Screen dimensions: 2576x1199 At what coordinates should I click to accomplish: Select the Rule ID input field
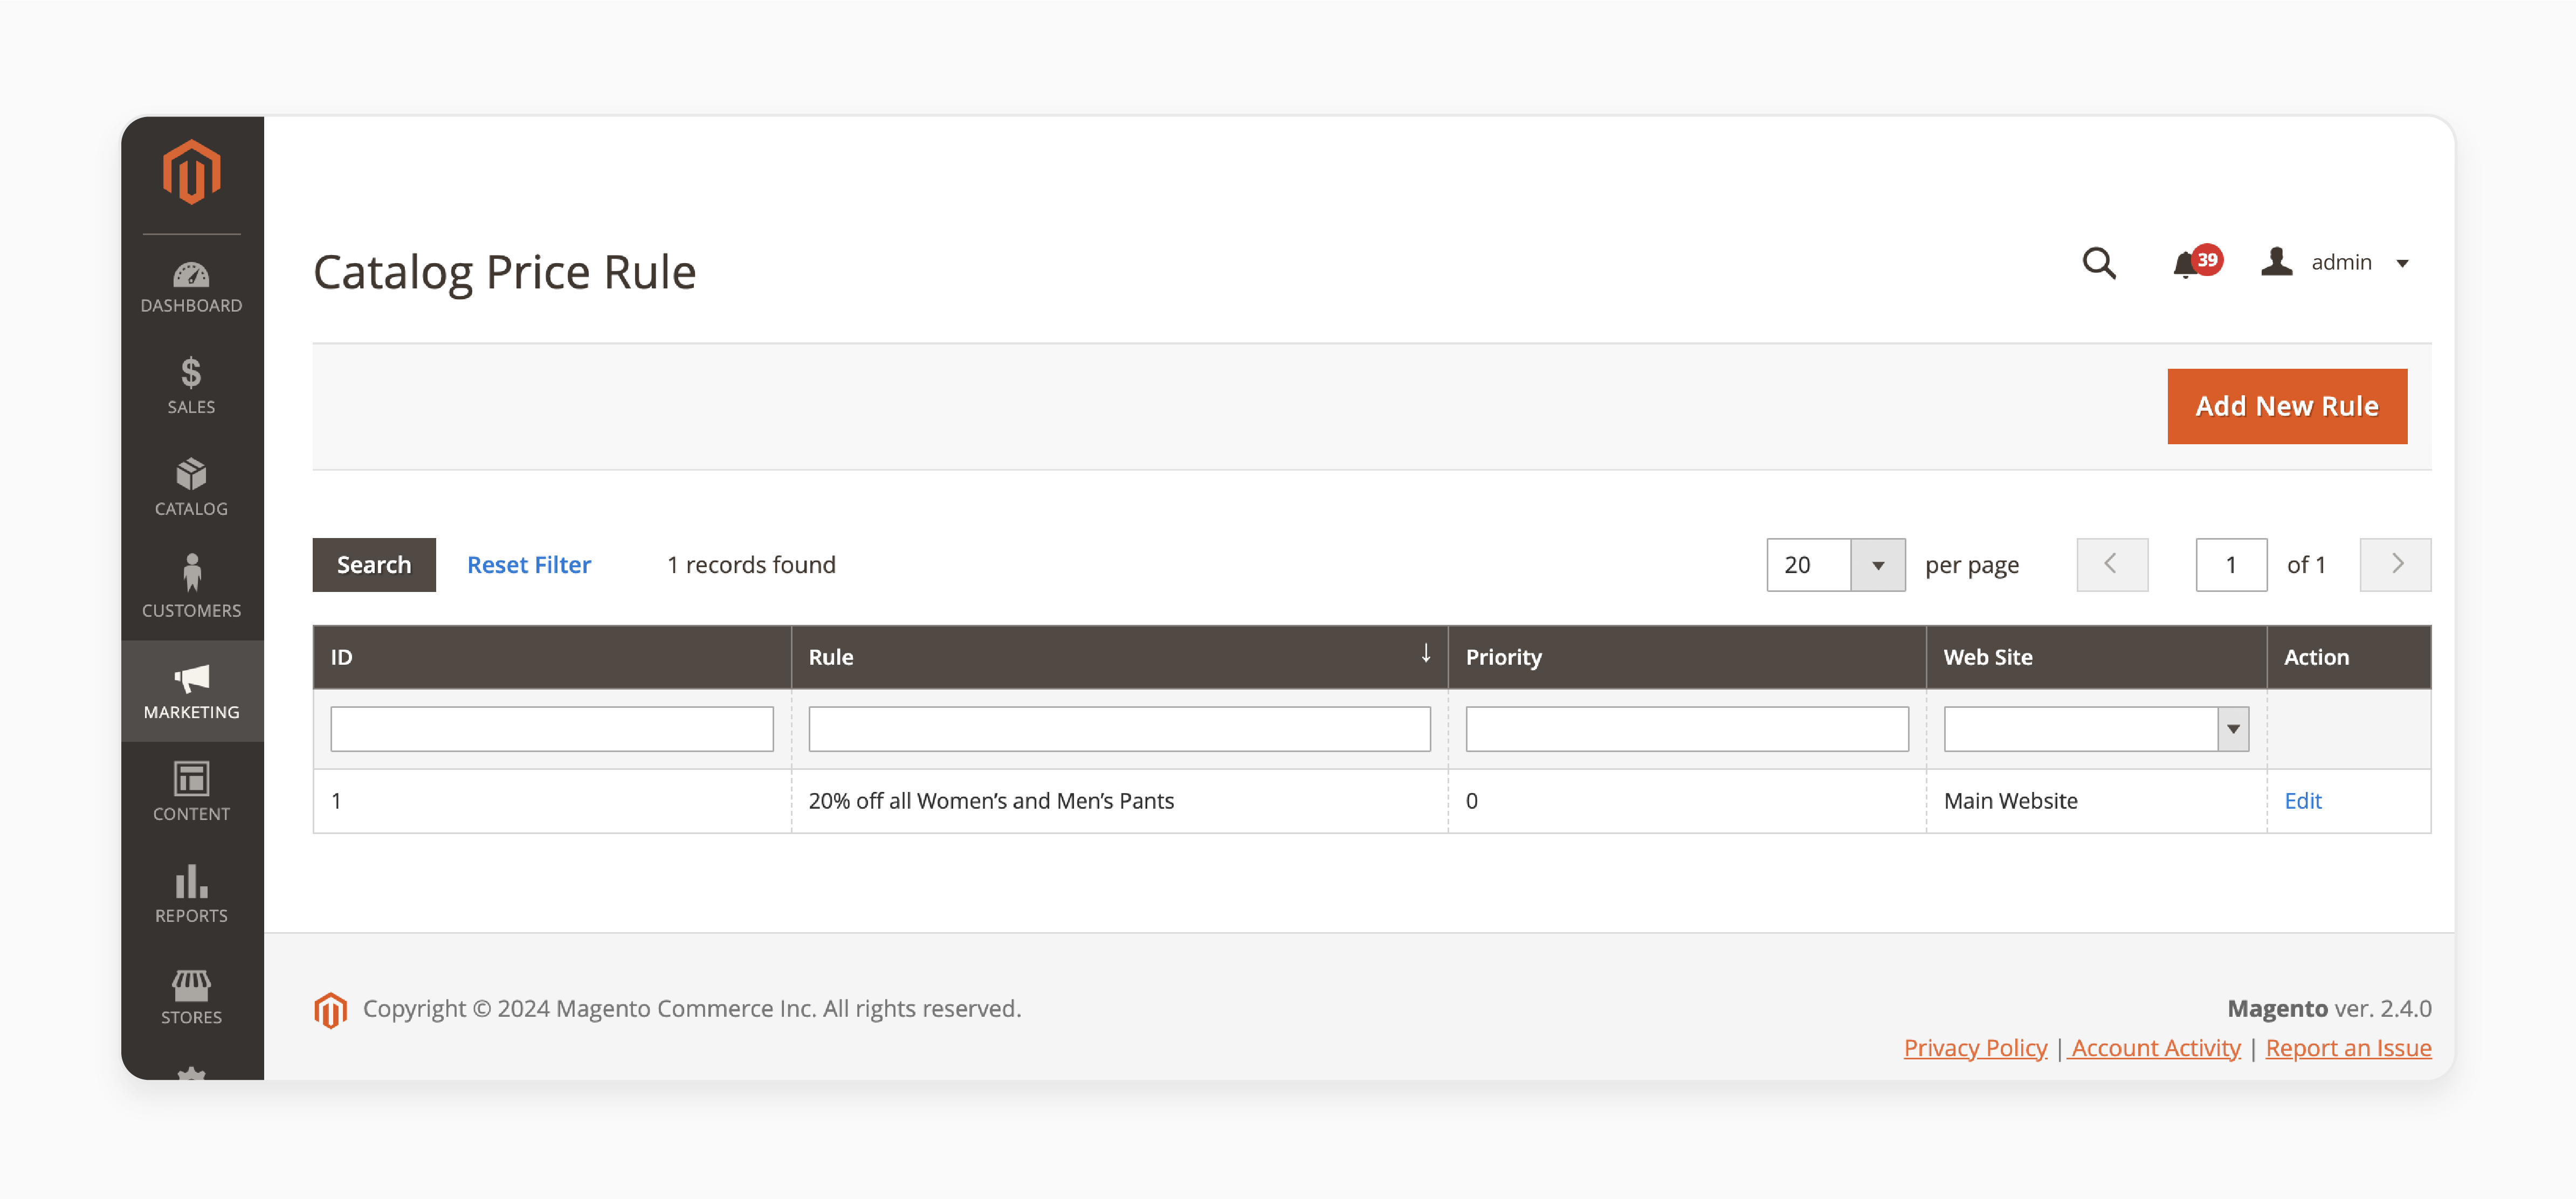(x=552, y=728)
